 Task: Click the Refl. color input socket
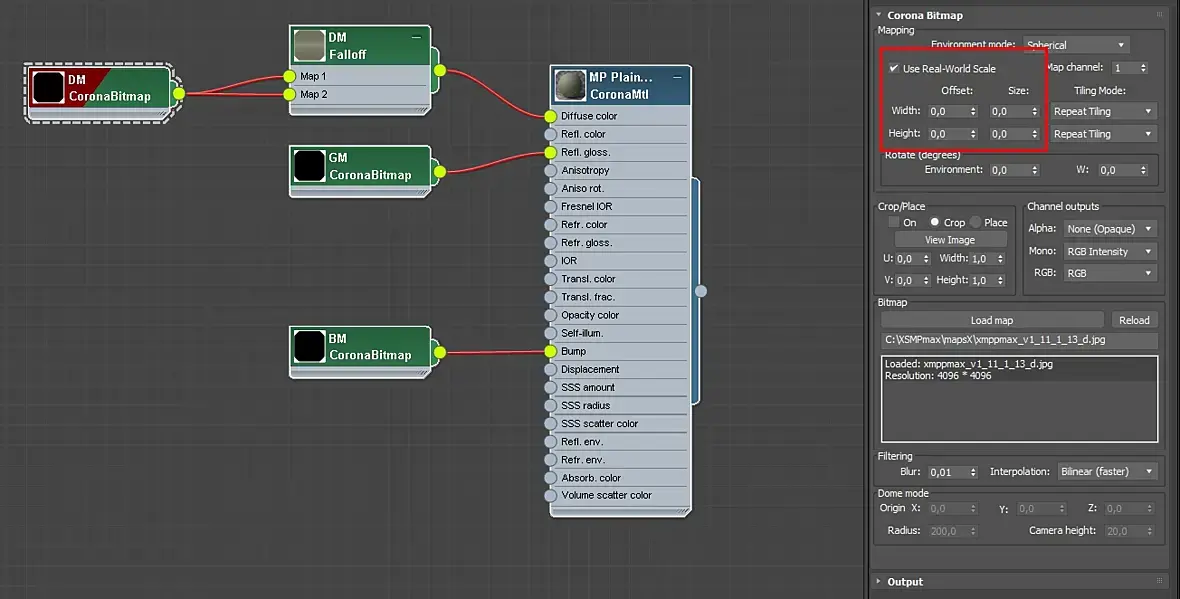[551, 134]
